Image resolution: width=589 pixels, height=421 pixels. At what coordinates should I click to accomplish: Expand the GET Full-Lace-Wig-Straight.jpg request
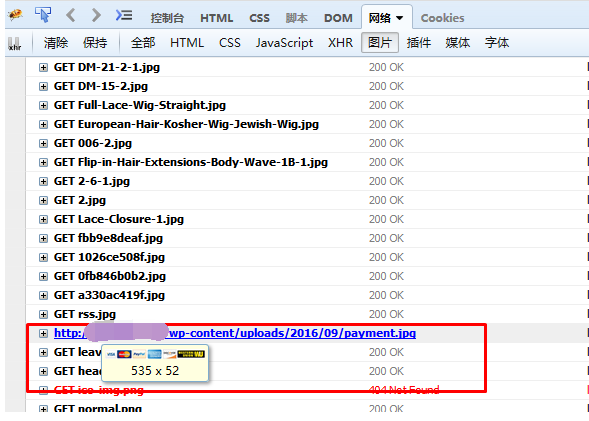click(44, 106)
